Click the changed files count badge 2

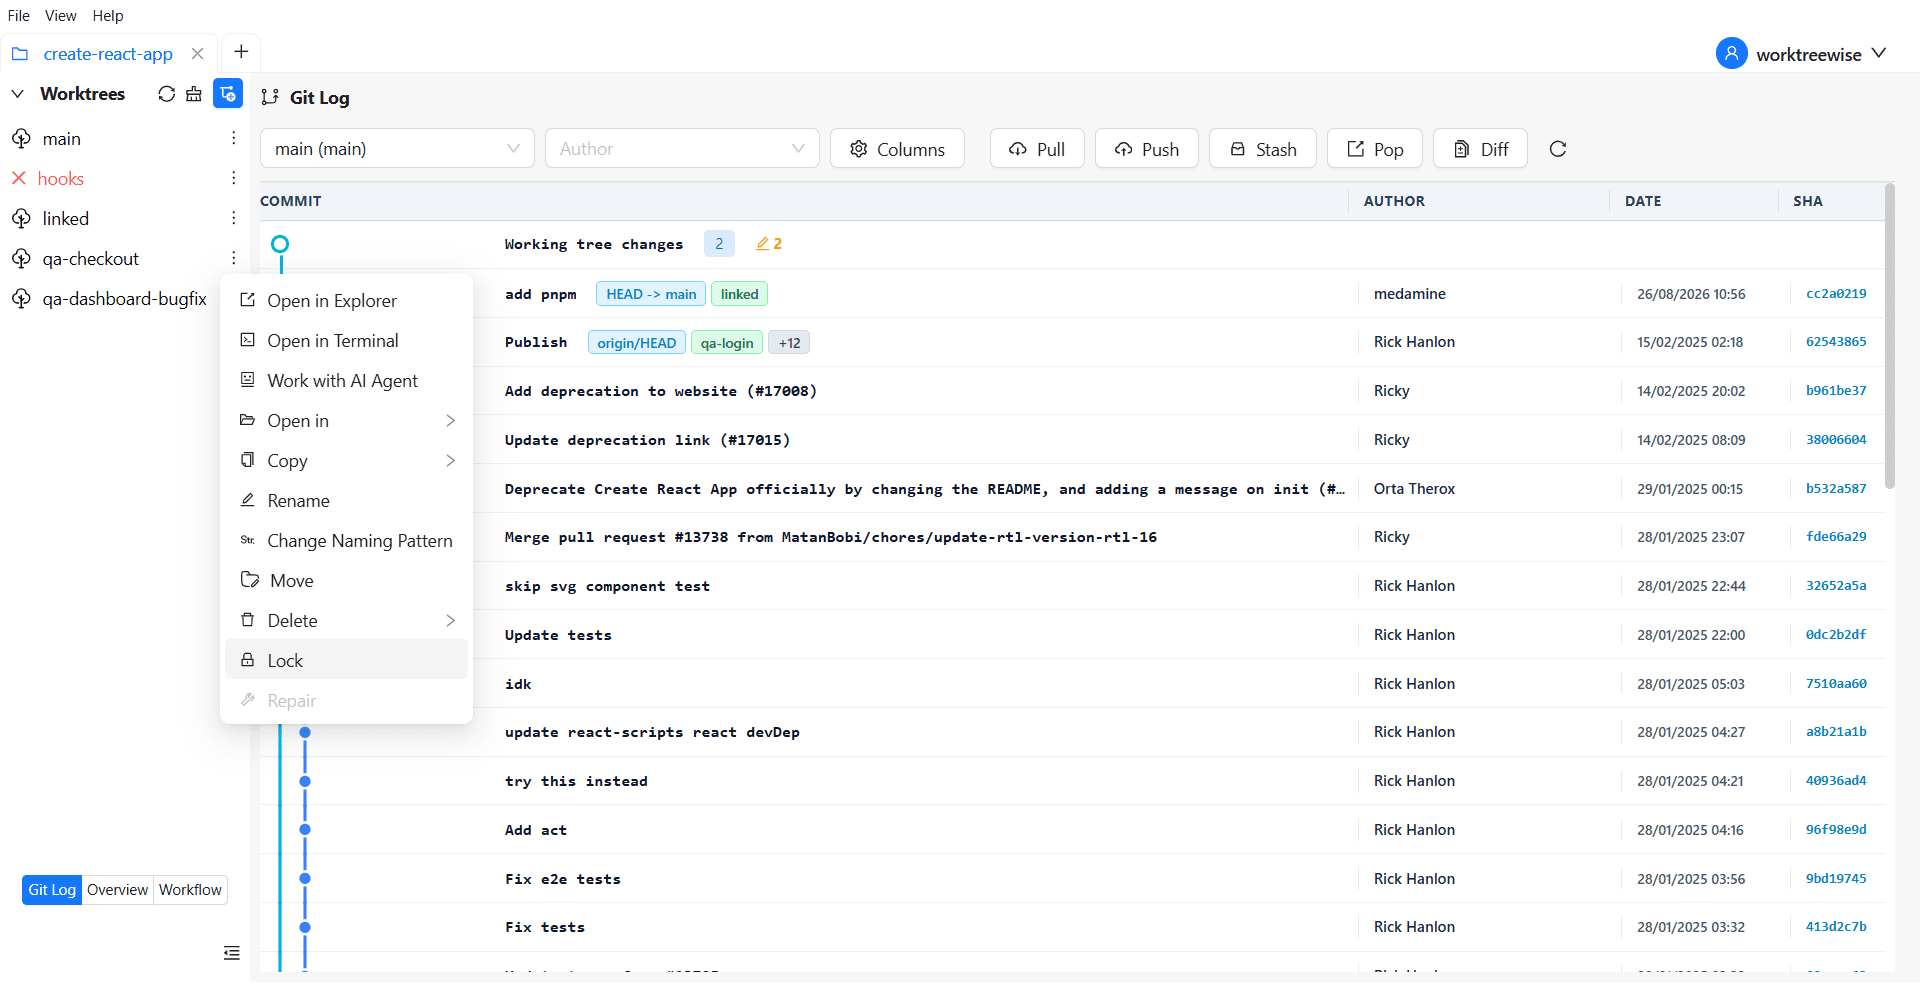(719, 244)
